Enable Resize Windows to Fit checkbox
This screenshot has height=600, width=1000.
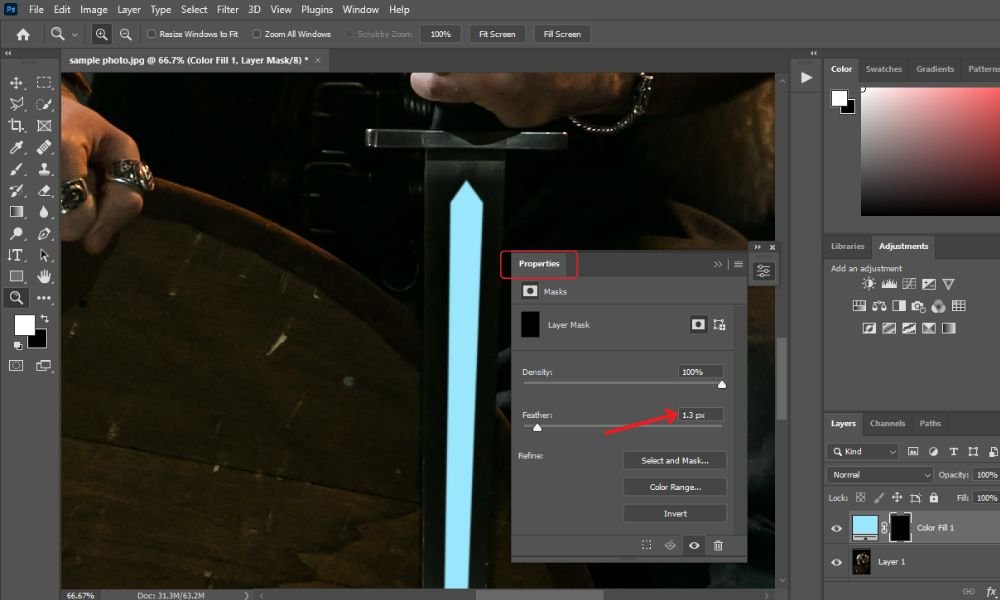(151, 34)
